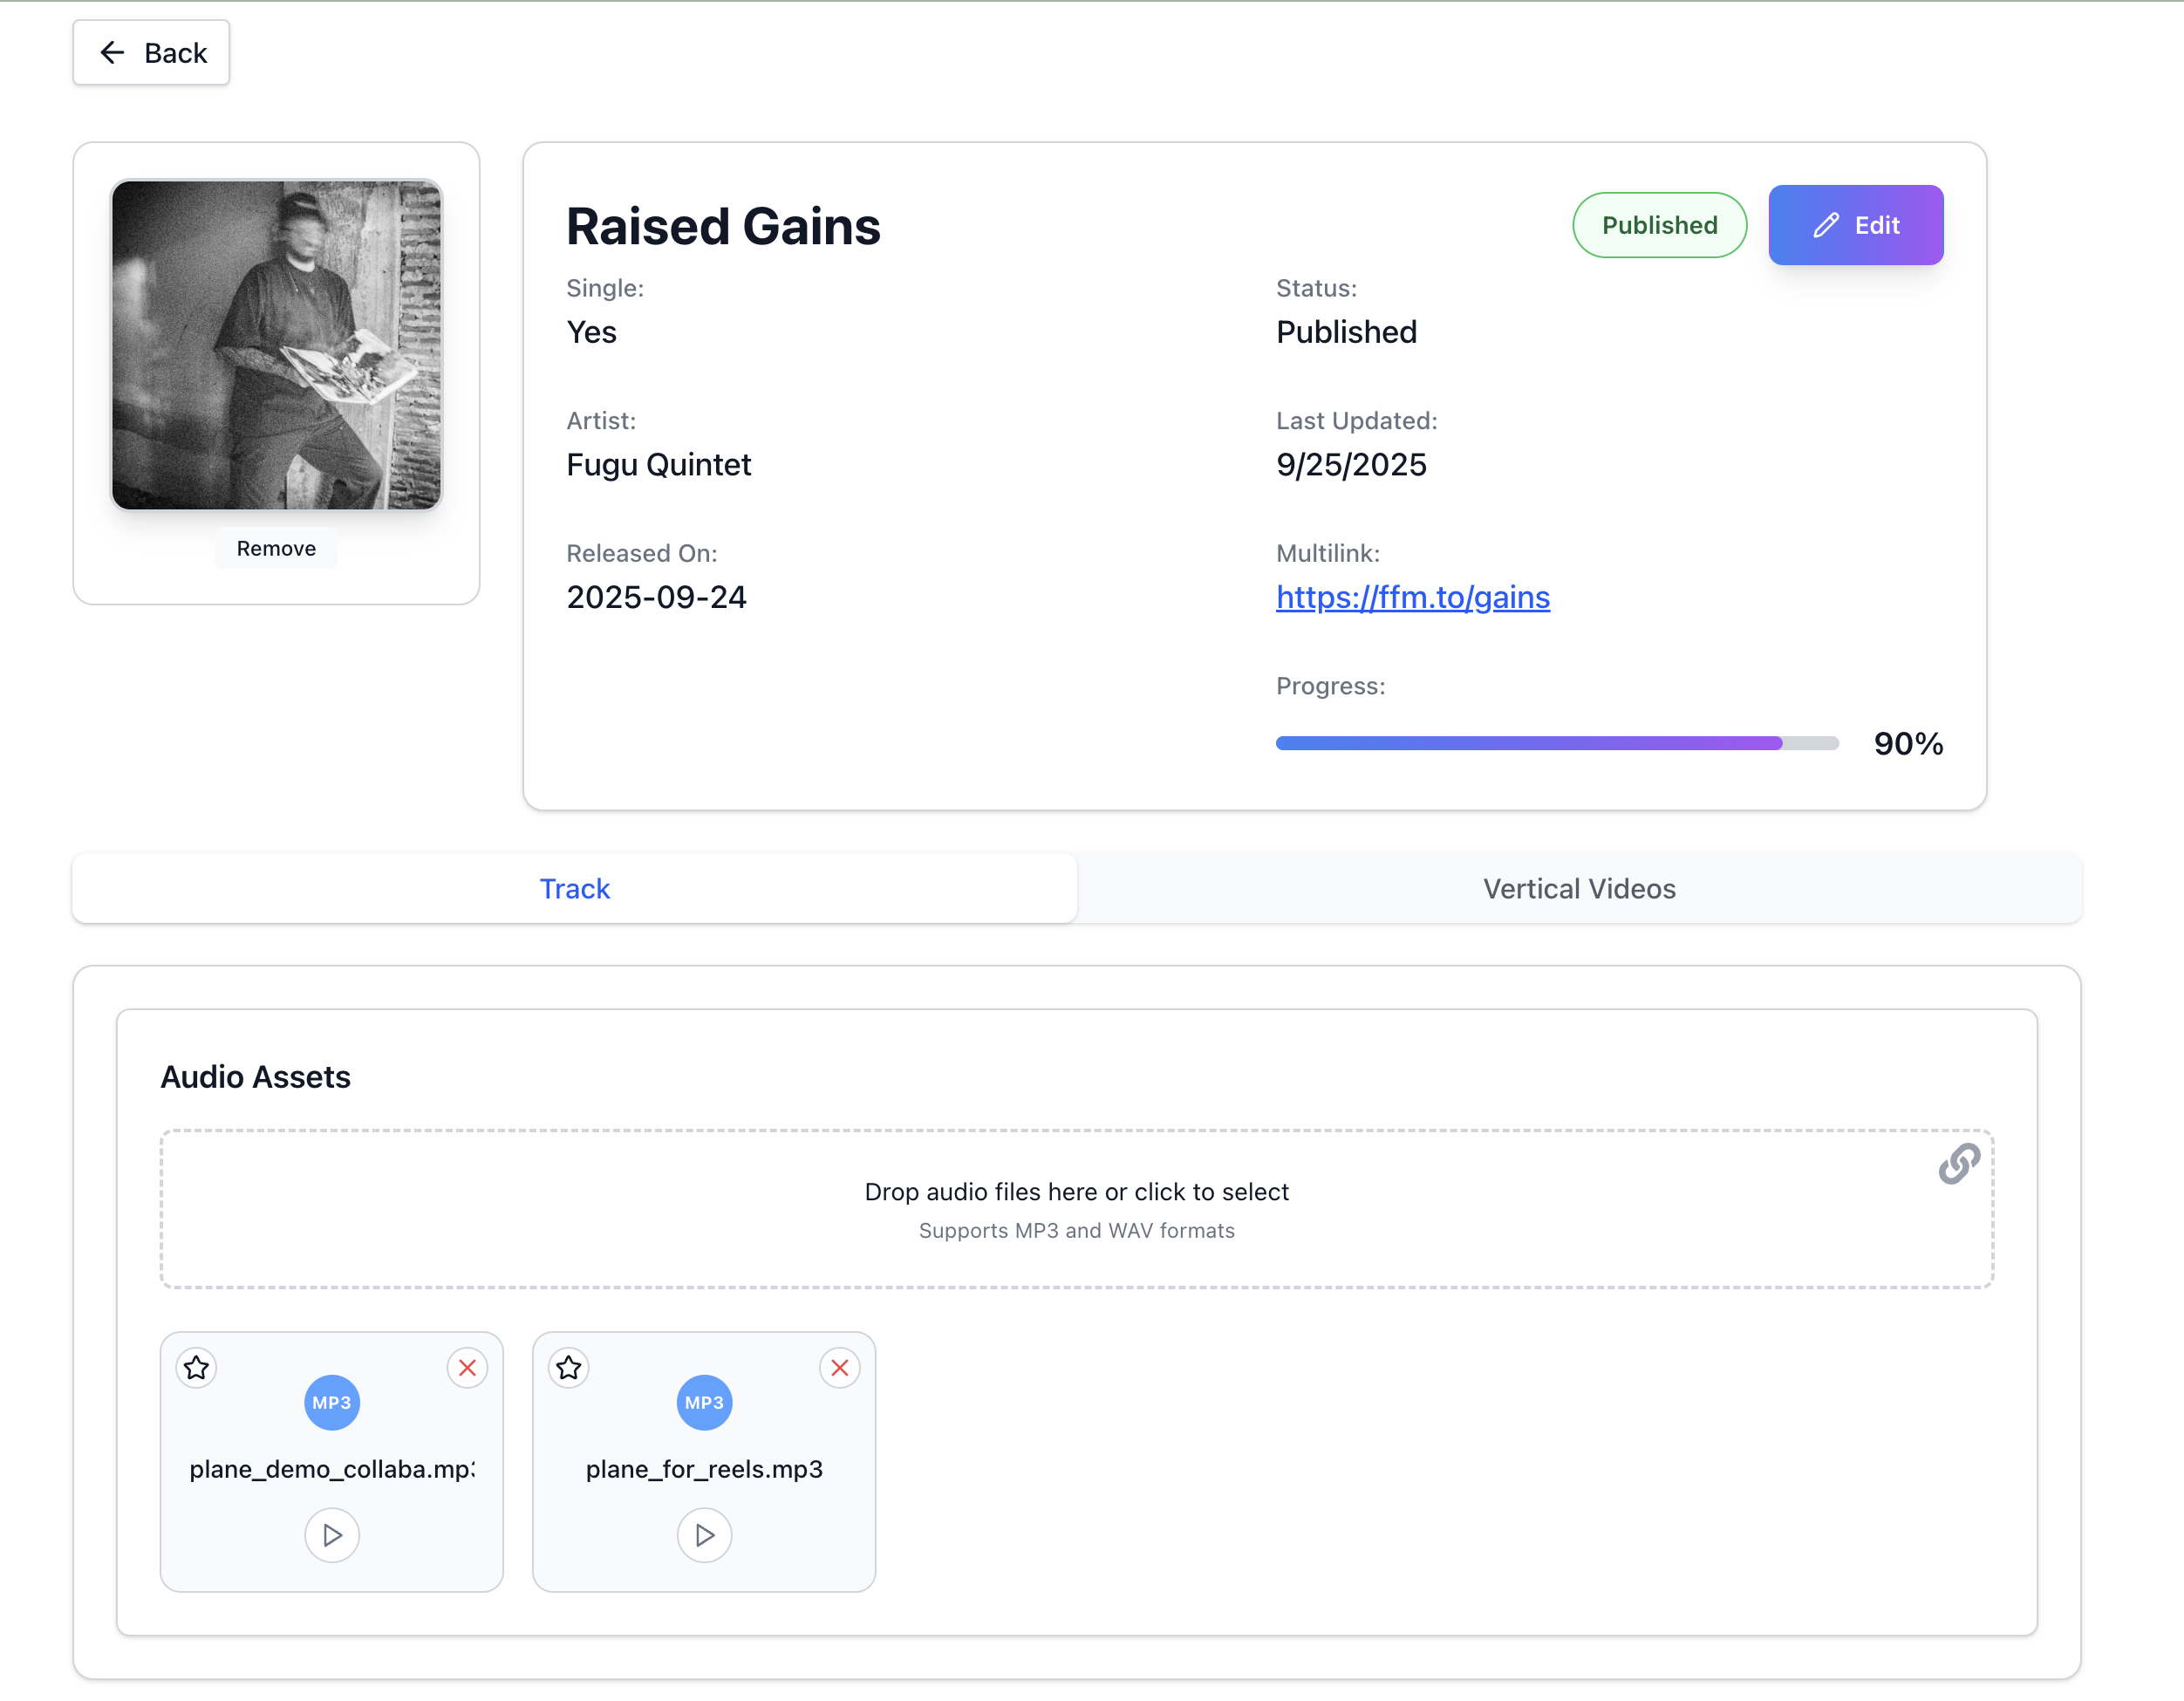Click the audio files drop zone

pyautogui.click(x=1076, y=1208)
